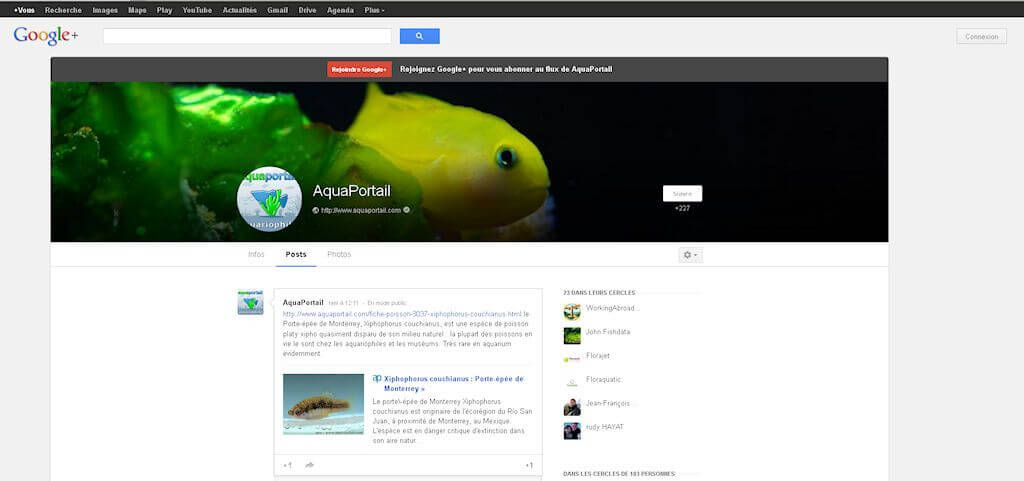
Task: Click the Connexion button
Action: pyautogui.click(x=982, y=37)
